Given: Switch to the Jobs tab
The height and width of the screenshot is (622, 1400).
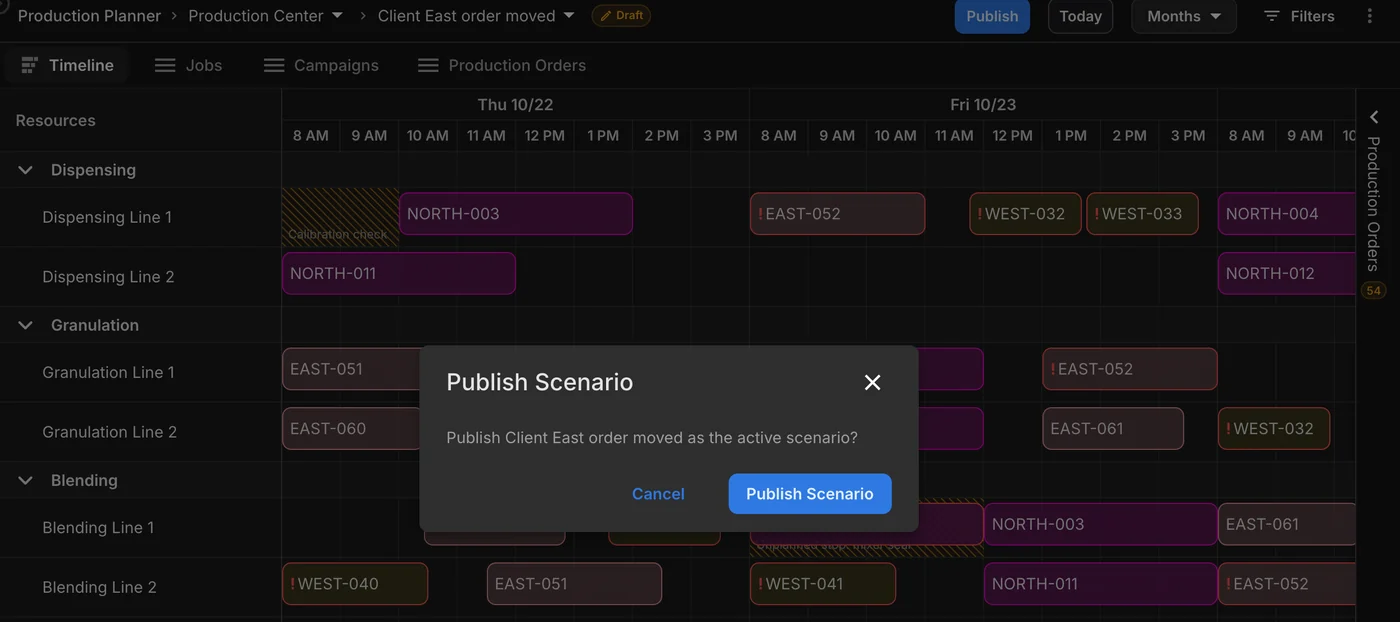Looking at the screenshot, I should click(x=188, y=65).
